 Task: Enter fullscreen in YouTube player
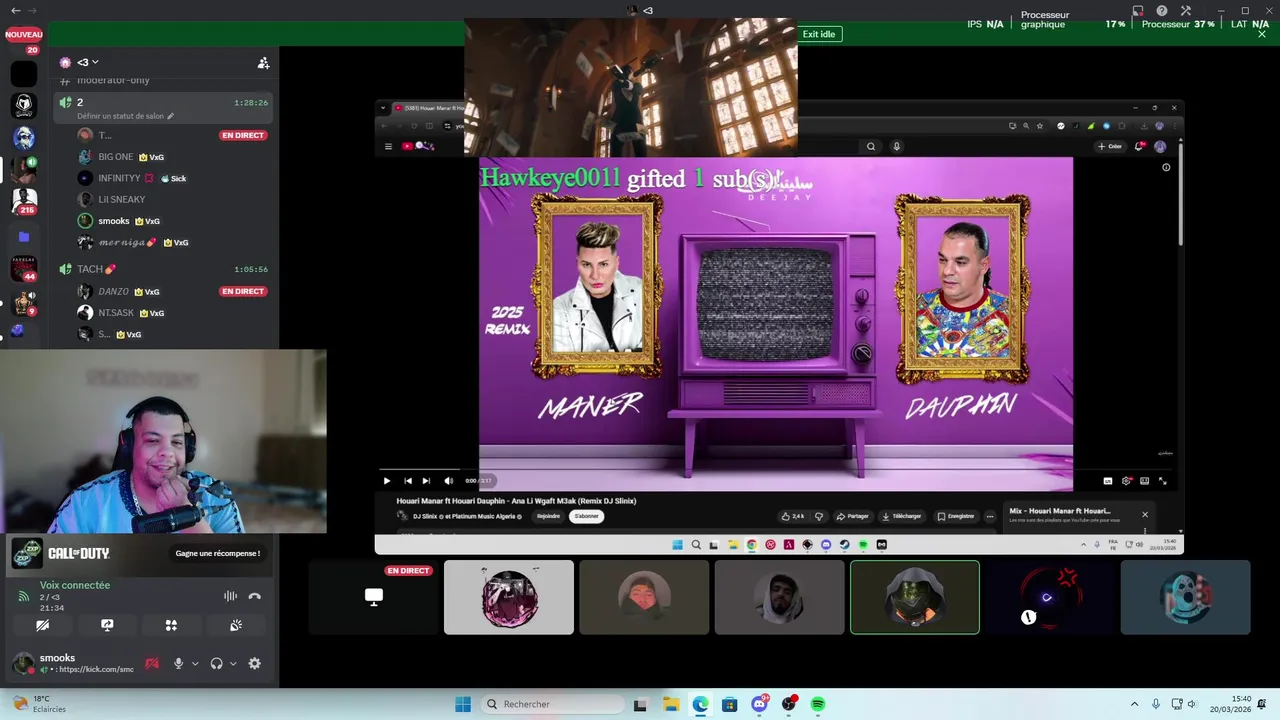(x=1162, y=481)
